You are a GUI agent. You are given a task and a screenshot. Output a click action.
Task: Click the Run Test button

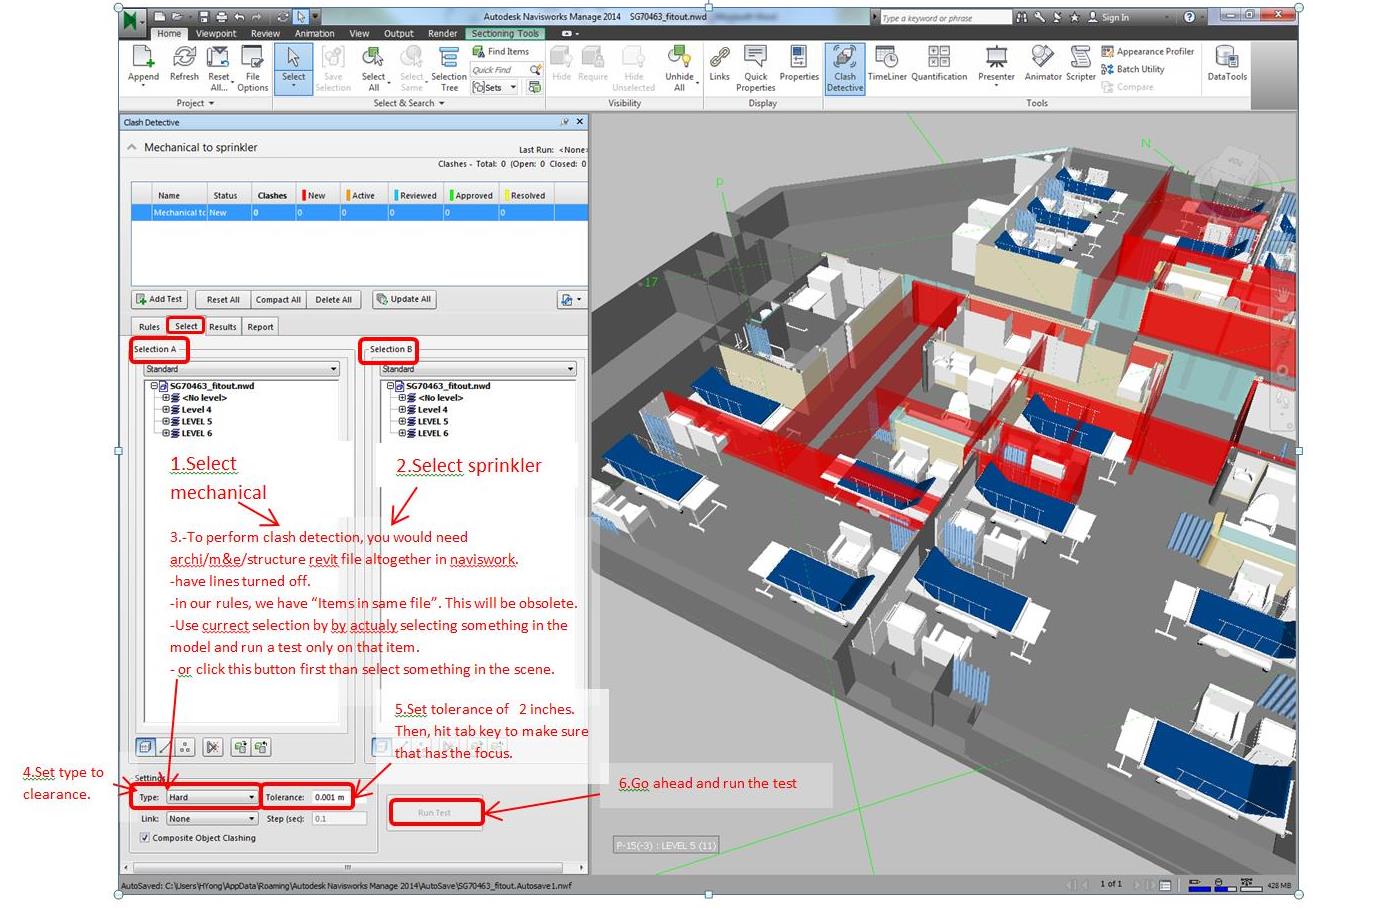[435, 812]
